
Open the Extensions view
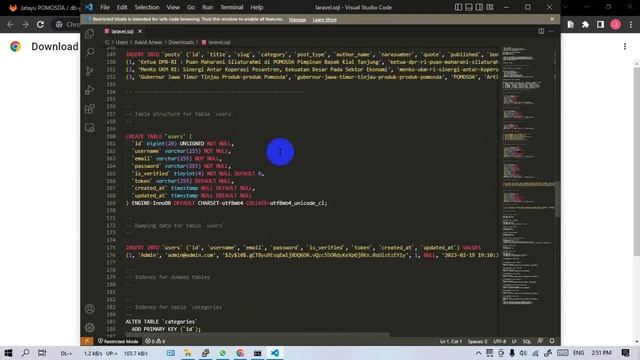click(x=90, y=109)
